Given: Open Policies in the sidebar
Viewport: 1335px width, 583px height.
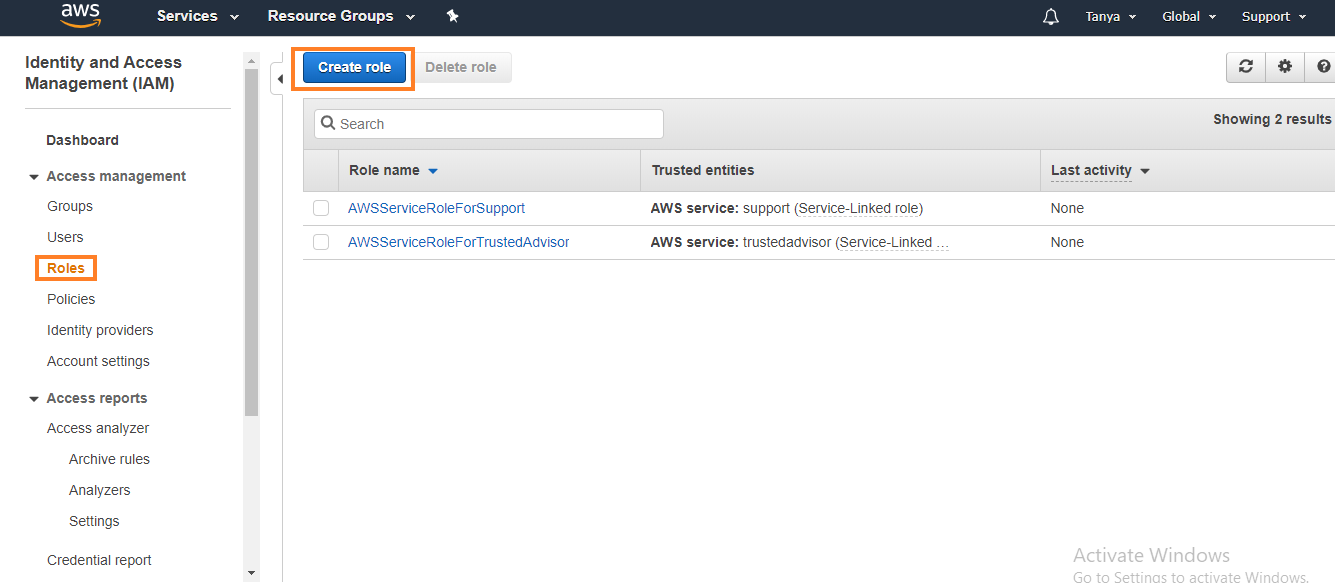Looking at the screenshot, I should [x=71, y=299].
